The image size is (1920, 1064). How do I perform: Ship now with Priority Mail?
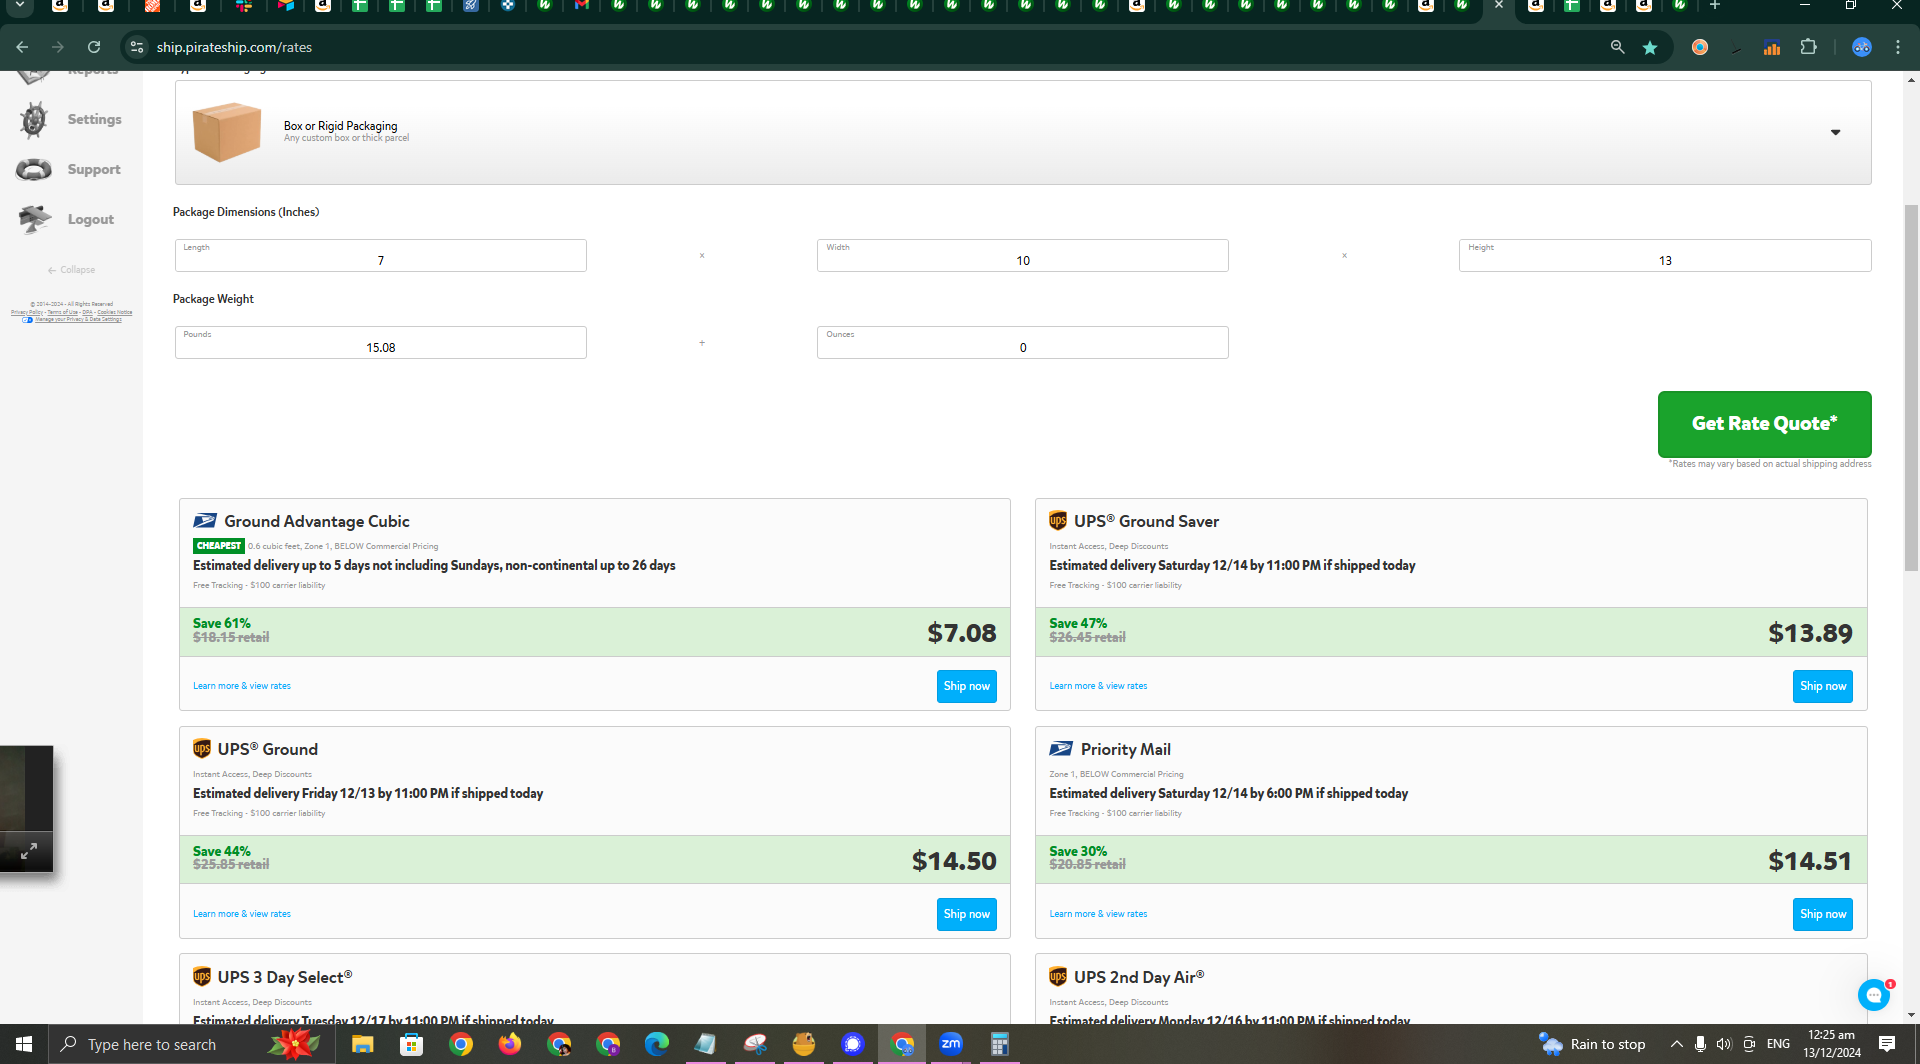[x=1822, y=914]
